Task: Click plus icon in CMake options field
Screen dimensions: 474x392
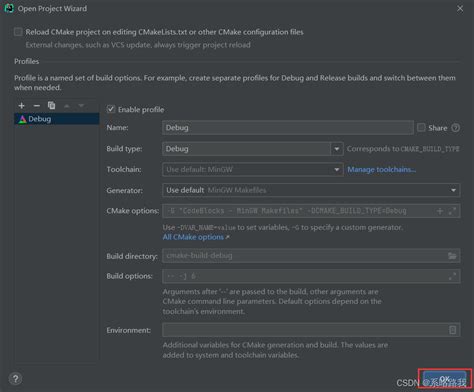Action: click(x=440, y=211)
